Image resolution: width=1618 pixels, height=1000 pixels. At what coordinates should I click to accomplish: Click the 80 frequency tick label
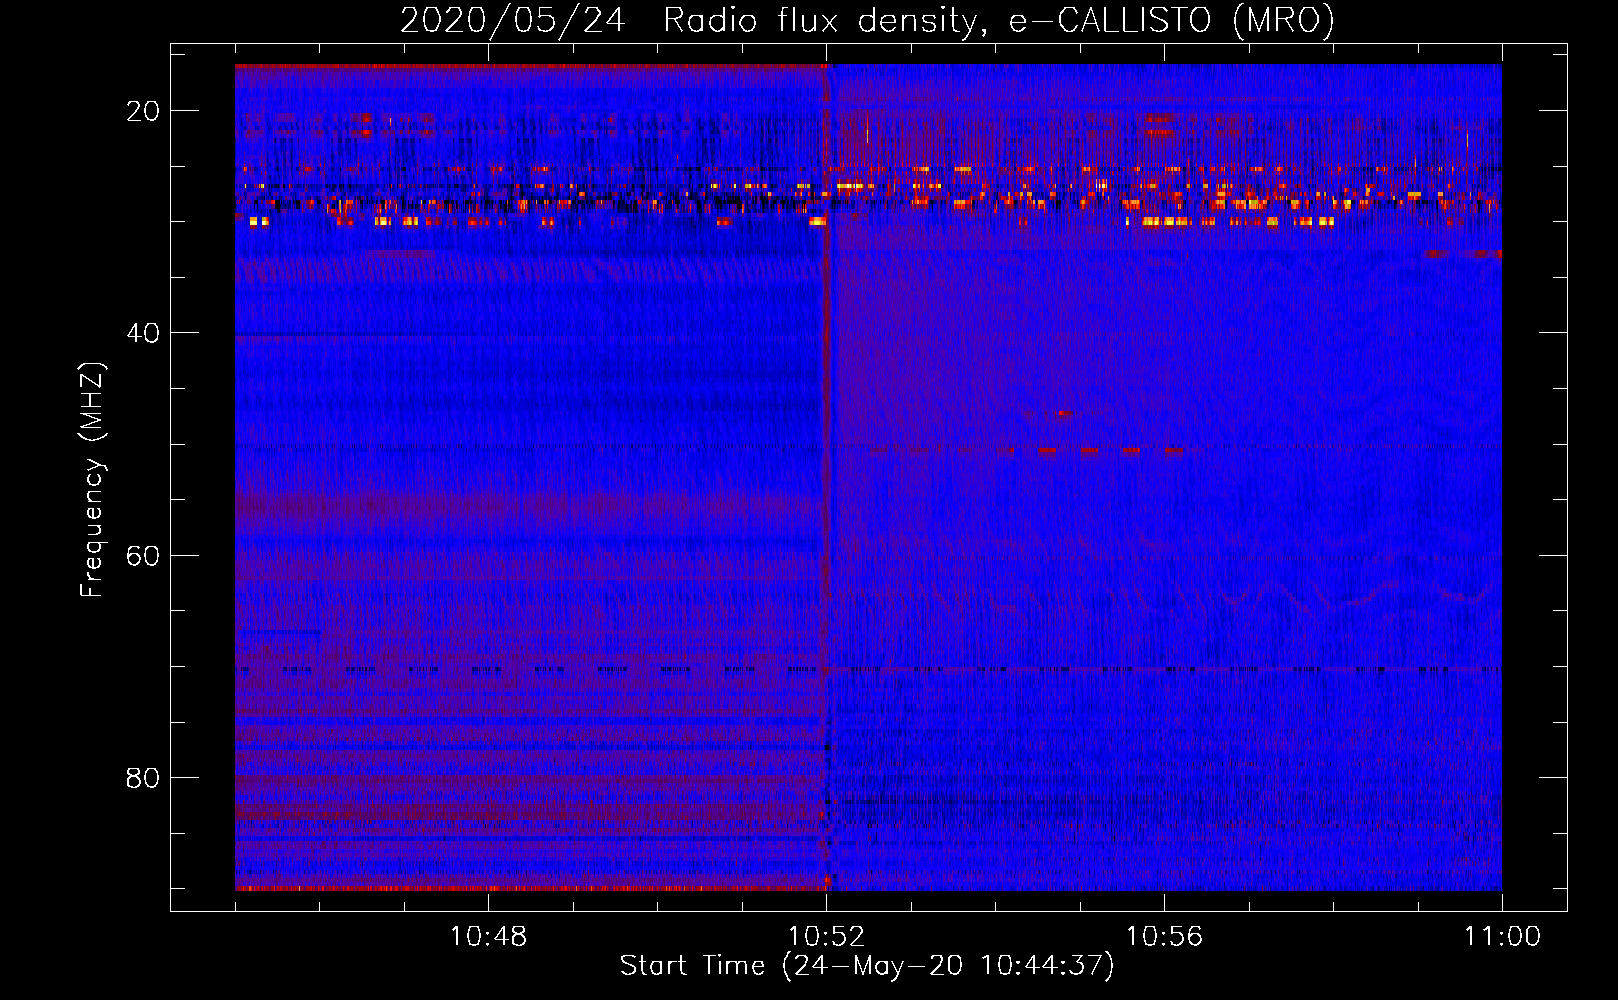(143, 777)
